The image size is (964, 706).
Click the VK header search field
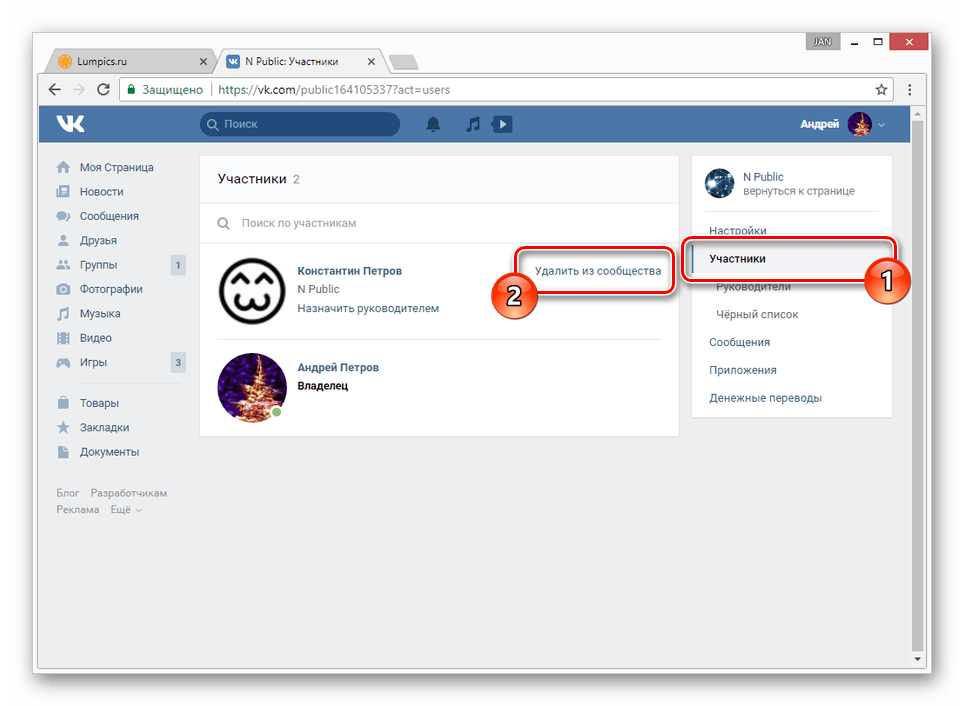coord(300,124)
